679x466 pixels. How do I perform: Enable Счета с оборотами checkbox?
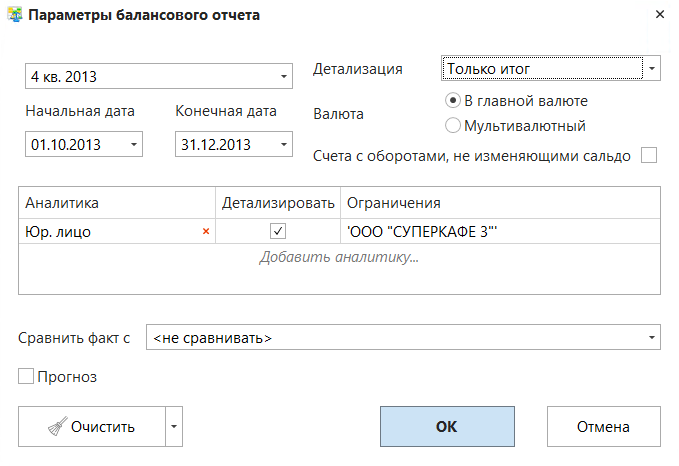[x=649, y=155]
